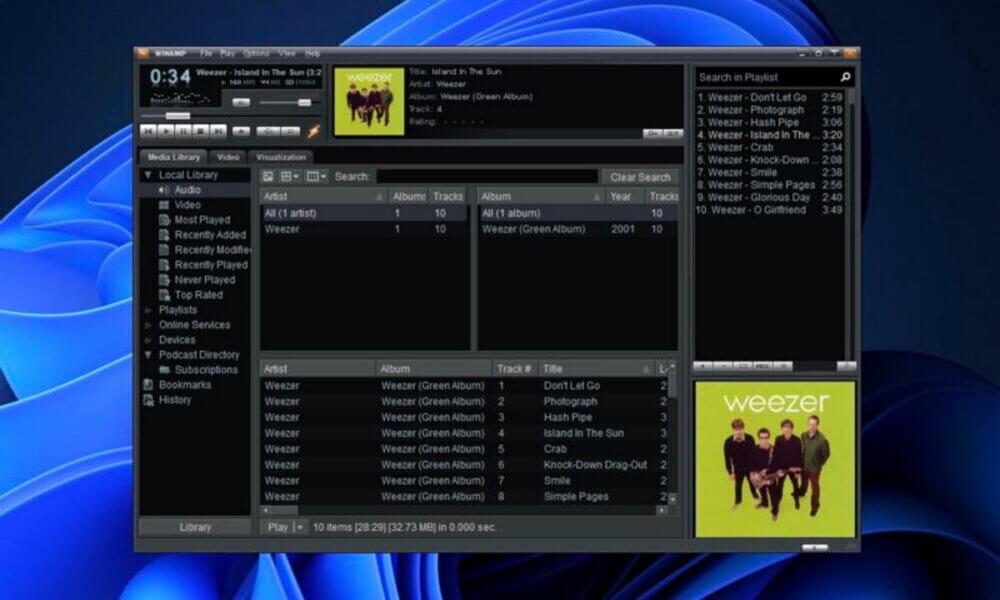The image size is (1000, 600).
Task: Expand the Online Services tree node
Action: pos(148,325)
